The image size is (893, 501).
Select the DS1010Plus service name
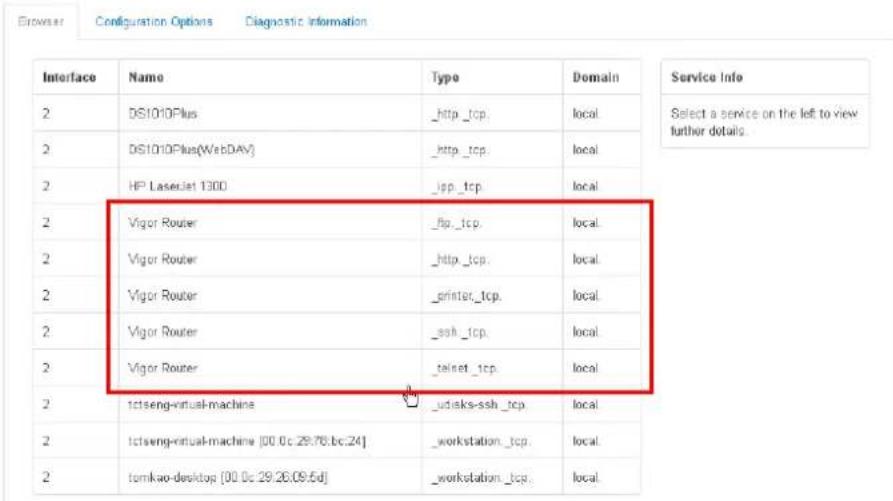pyautogui.click(x=163, y=114)
